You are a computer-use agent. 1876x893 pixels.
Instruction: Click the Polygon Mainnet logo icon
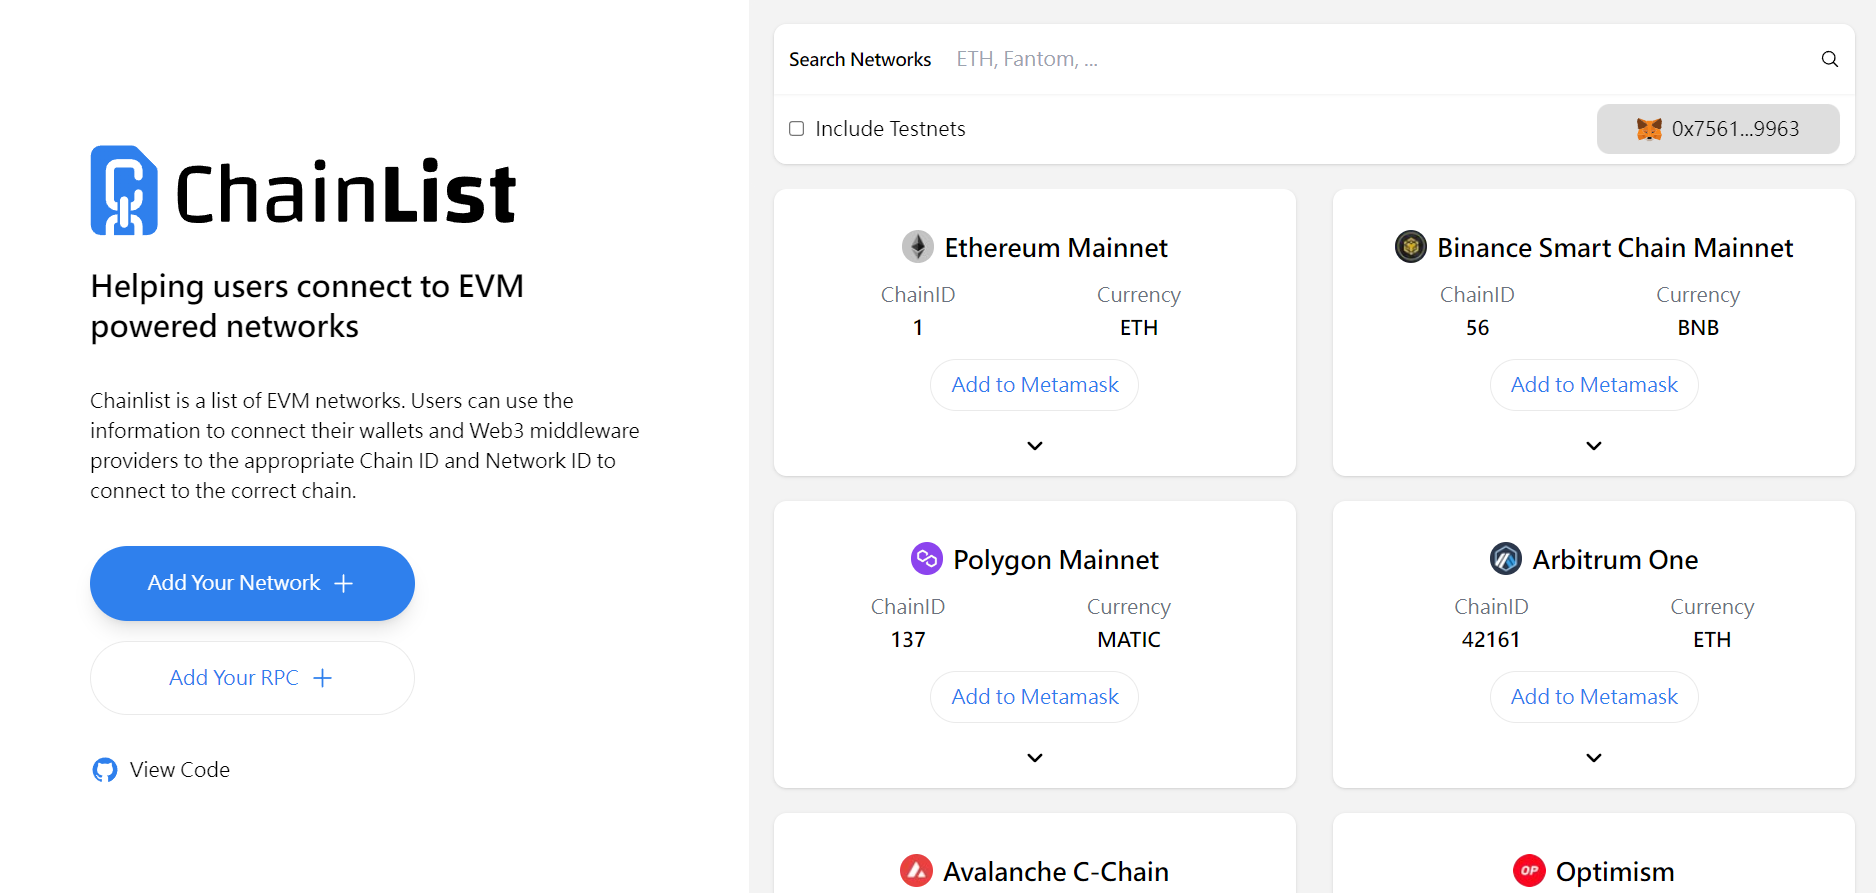926,559
